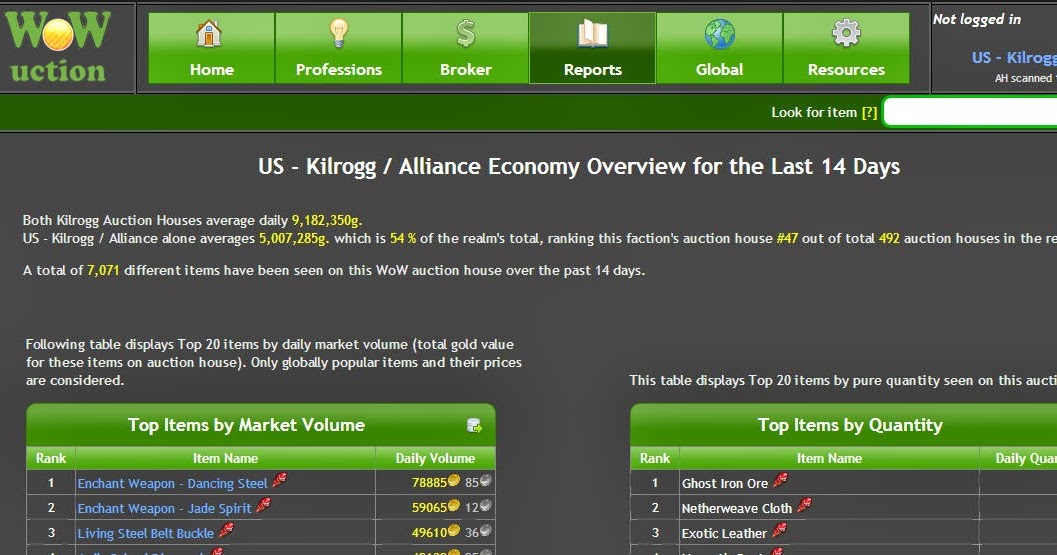Open the Home navigation tab
This screenshot has width=1057, height=555.
212,48
